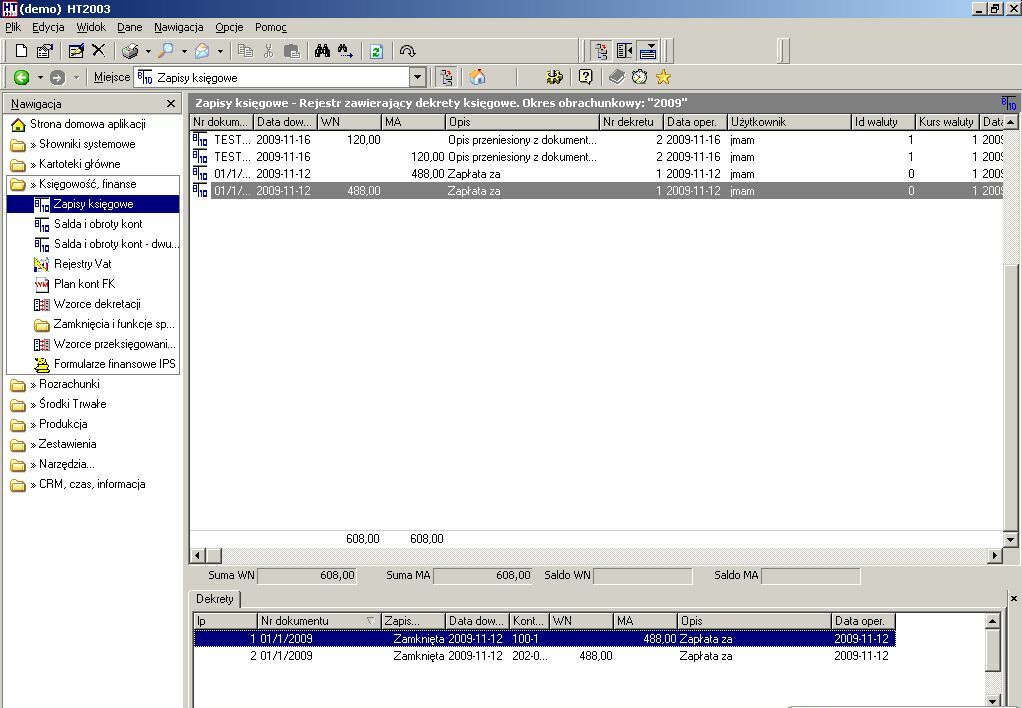Click the main grid horizontal scrollbar thumb
This screenshot has height=708, width=1022.
point(213,555)
